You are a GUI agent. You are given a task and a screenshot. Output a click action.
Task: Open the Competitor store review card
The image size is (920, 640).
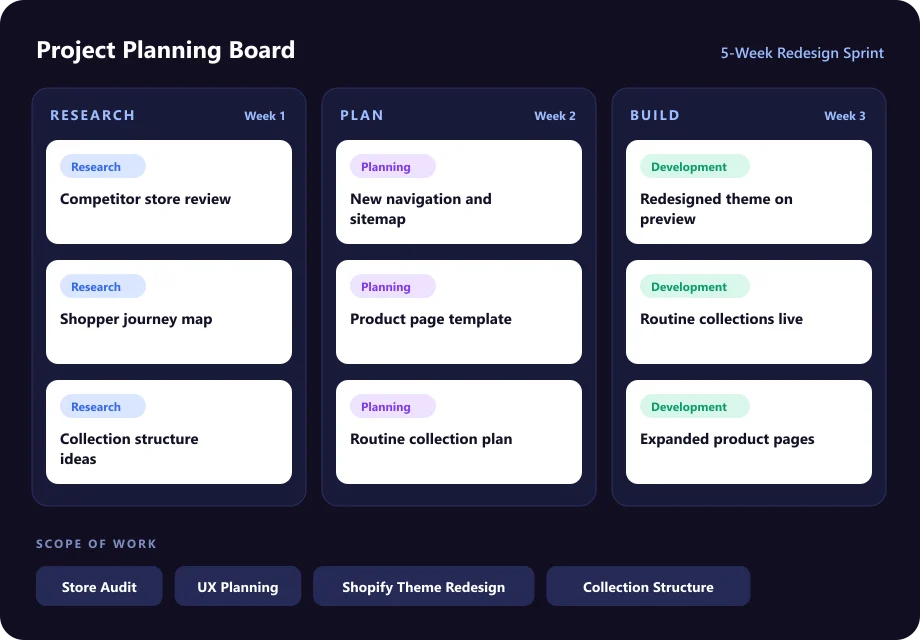pos(168,192)
